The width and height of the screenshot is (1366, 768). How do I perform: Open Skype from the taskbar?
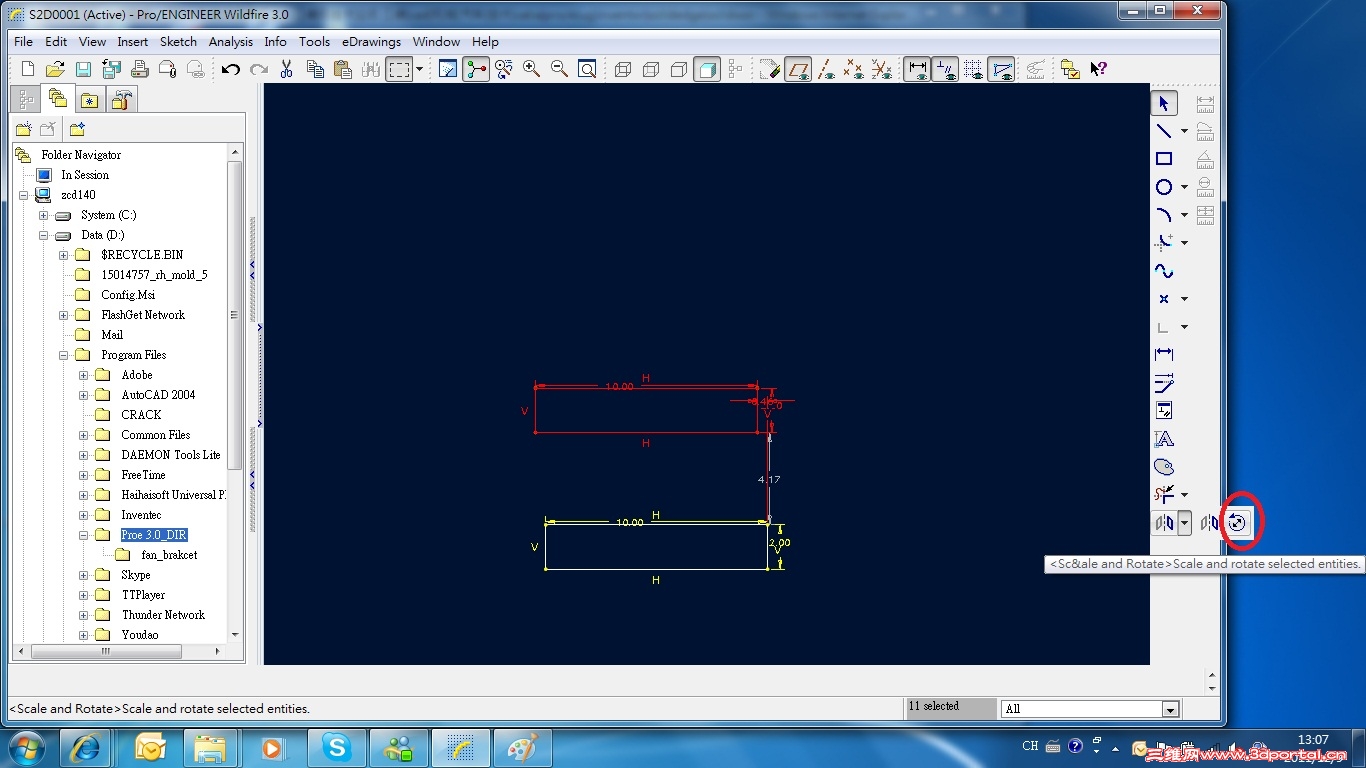pyautogui.click(x=336, y=748)
